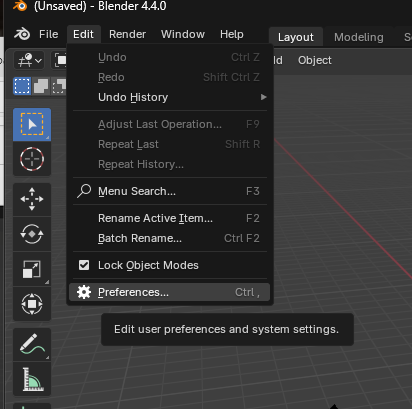Viewport: 412px width, 409px height.
Task: Click the Blender logo menu icon
Action: click(22, 34)
